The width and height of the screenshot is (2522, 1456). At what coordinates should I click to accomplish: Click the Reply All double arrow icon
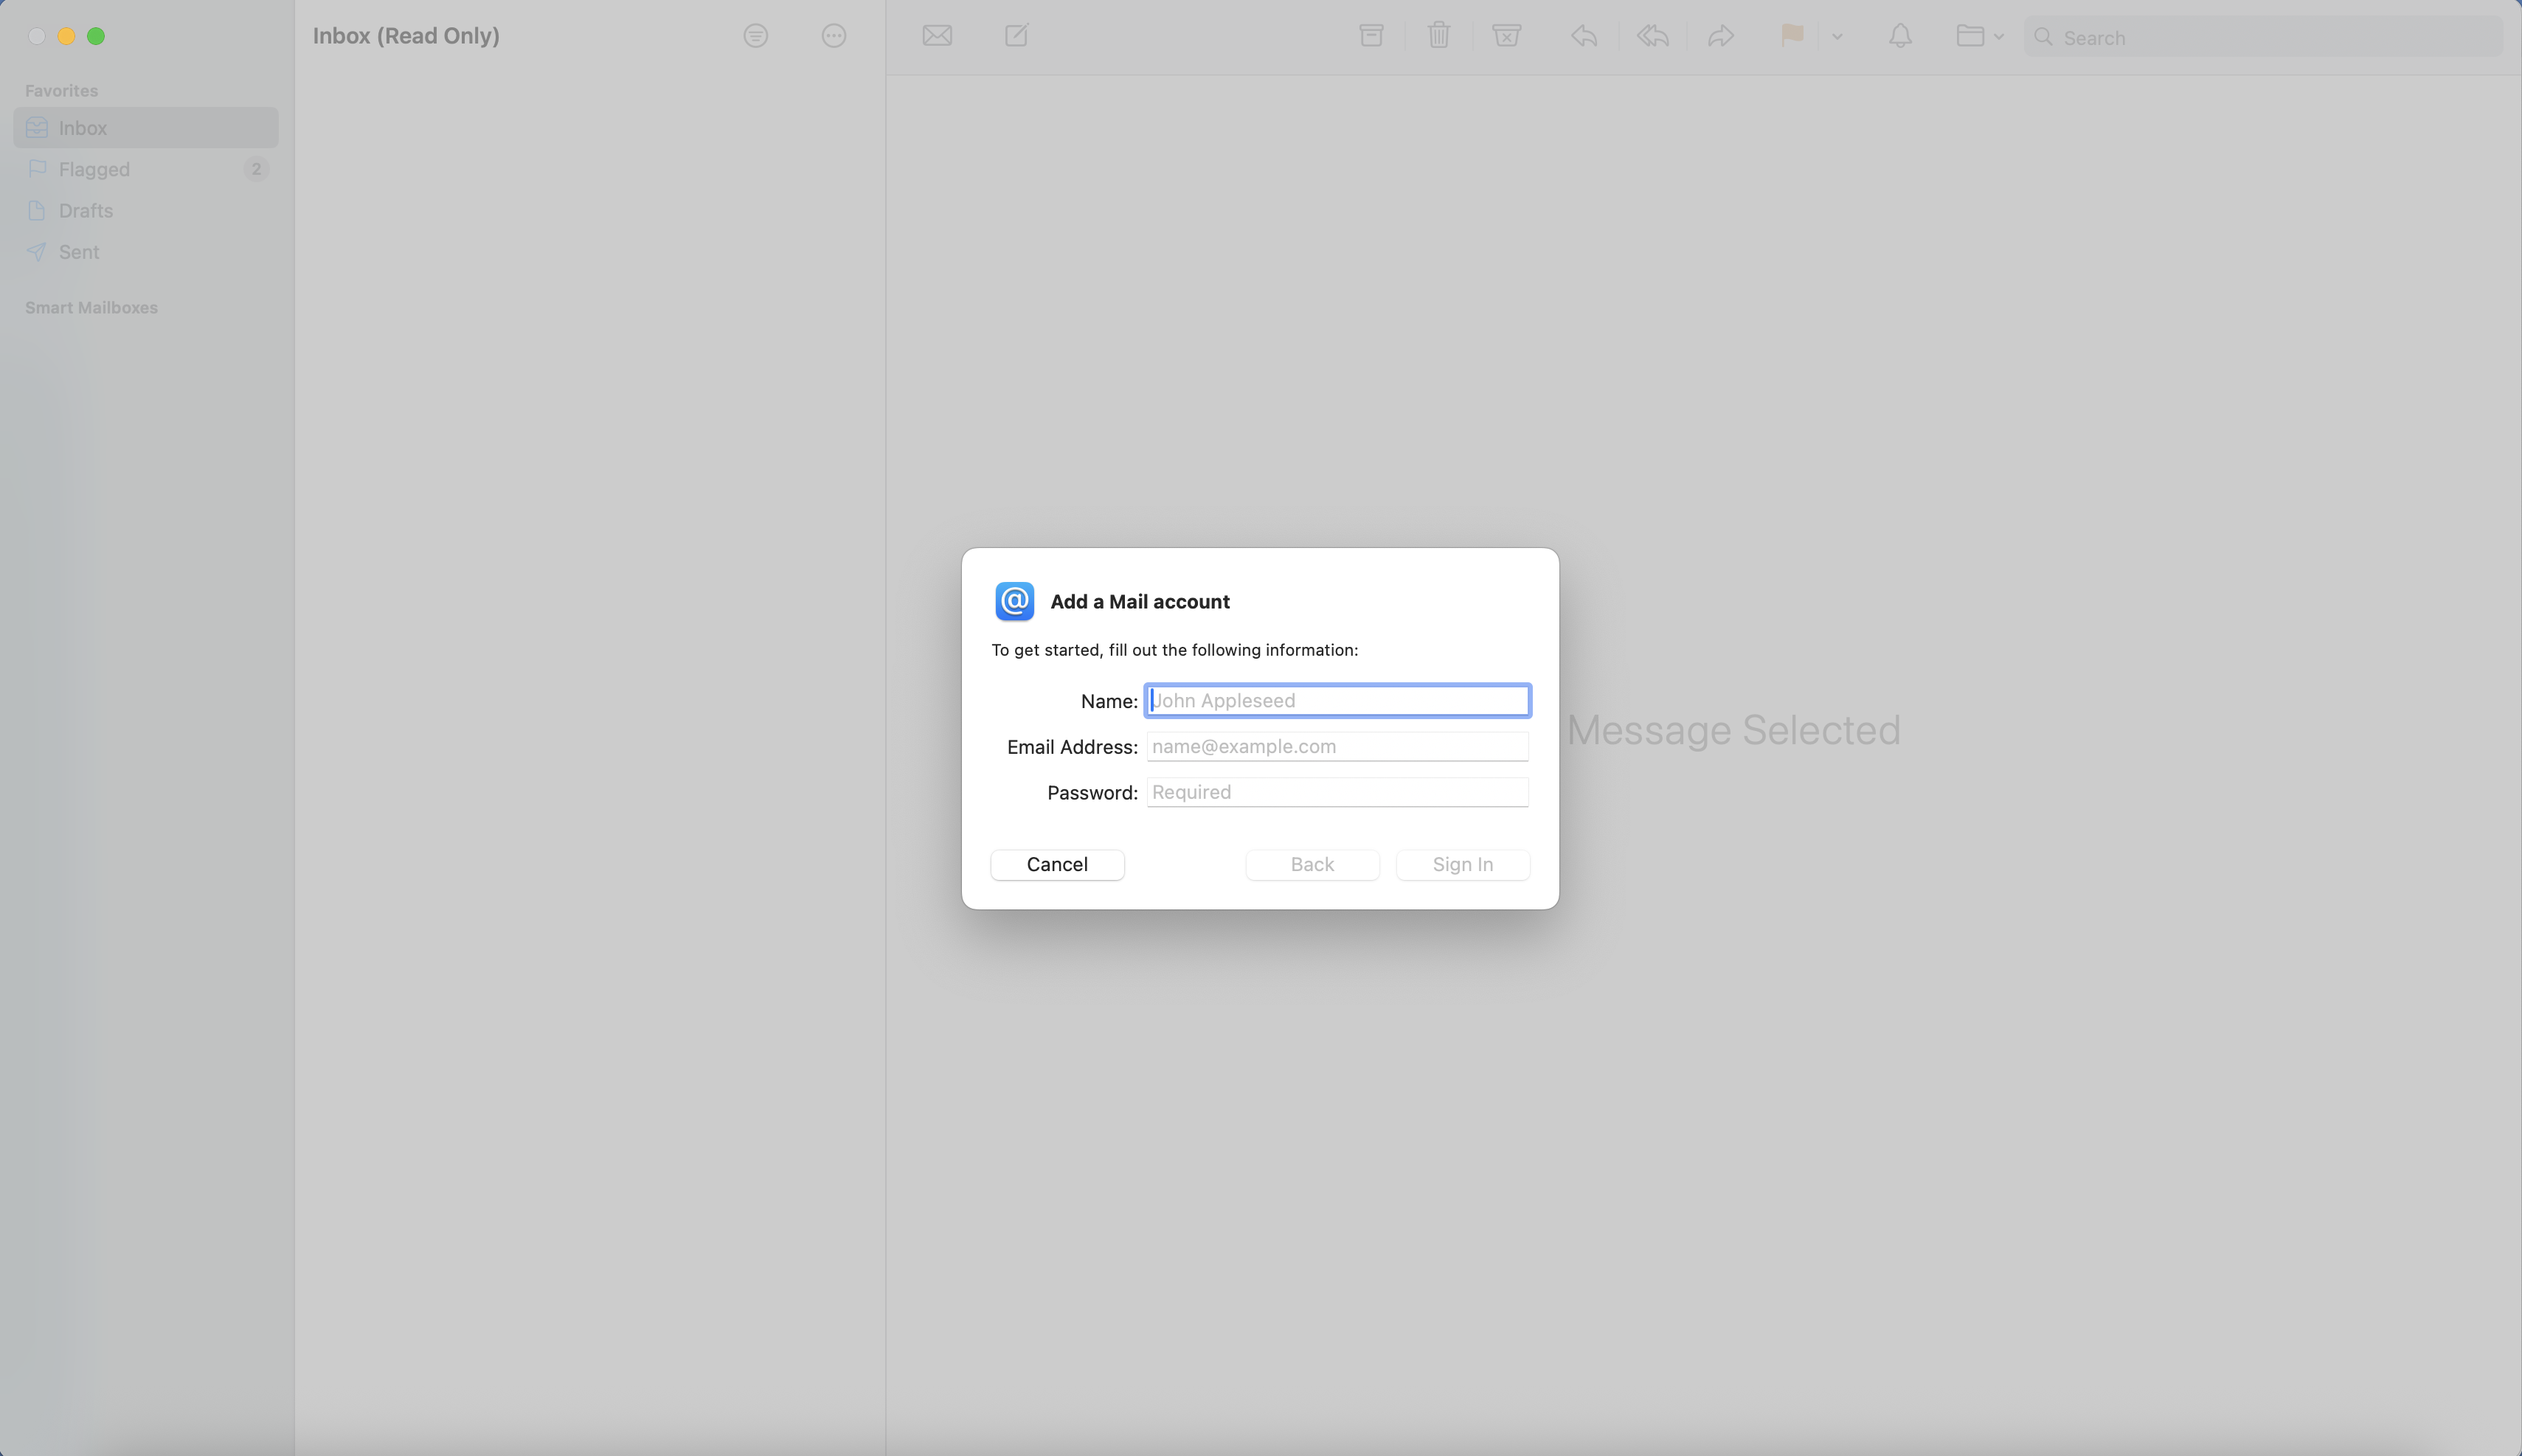click(1652, 36)
